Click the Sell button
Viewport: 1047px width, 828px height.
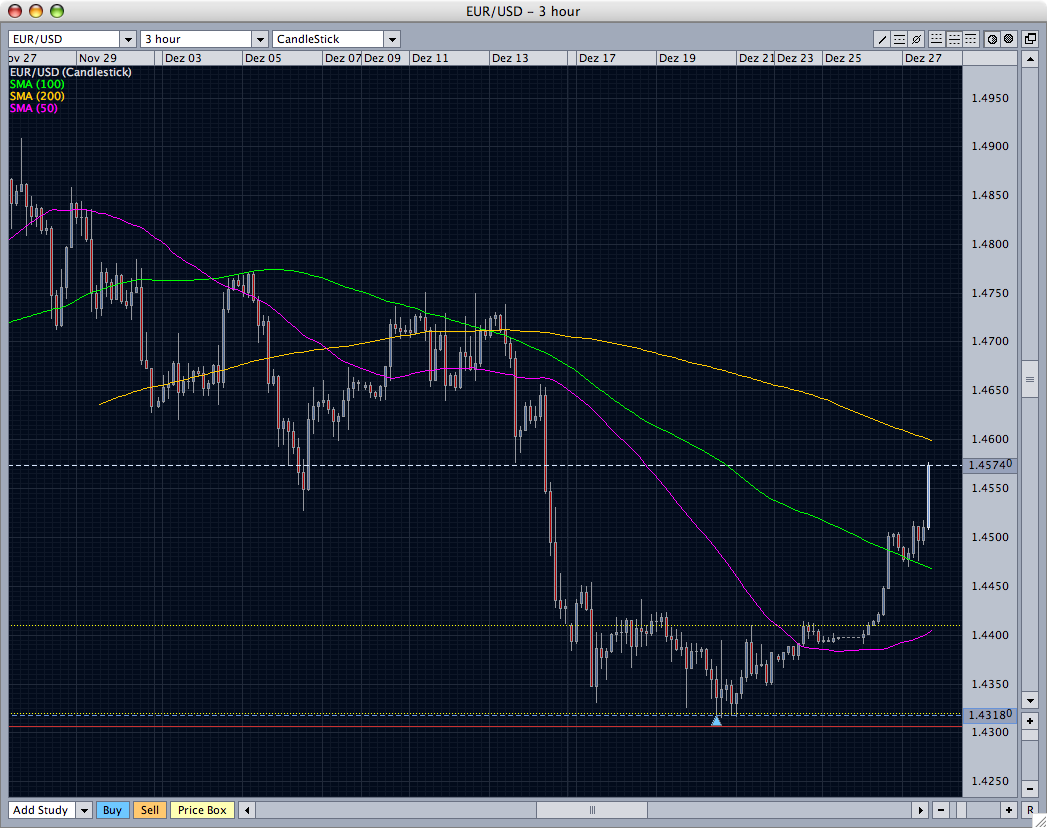click(150, 810)
